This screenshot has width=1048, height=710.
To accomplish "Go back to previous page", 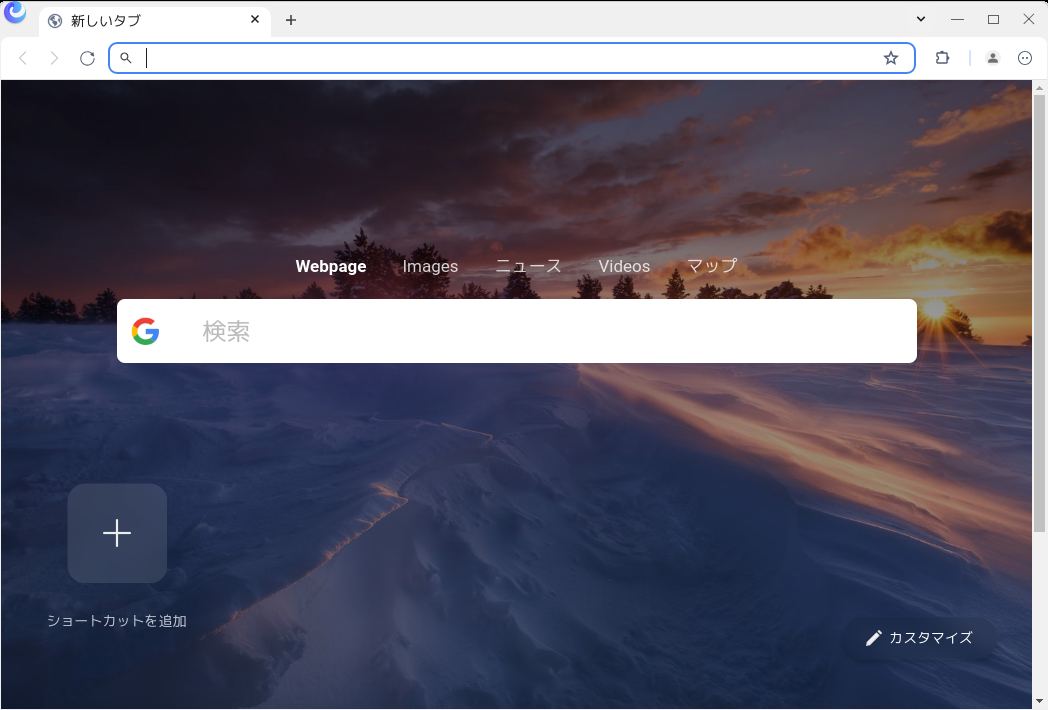I will pyautogui.click(x=23, y=58).
